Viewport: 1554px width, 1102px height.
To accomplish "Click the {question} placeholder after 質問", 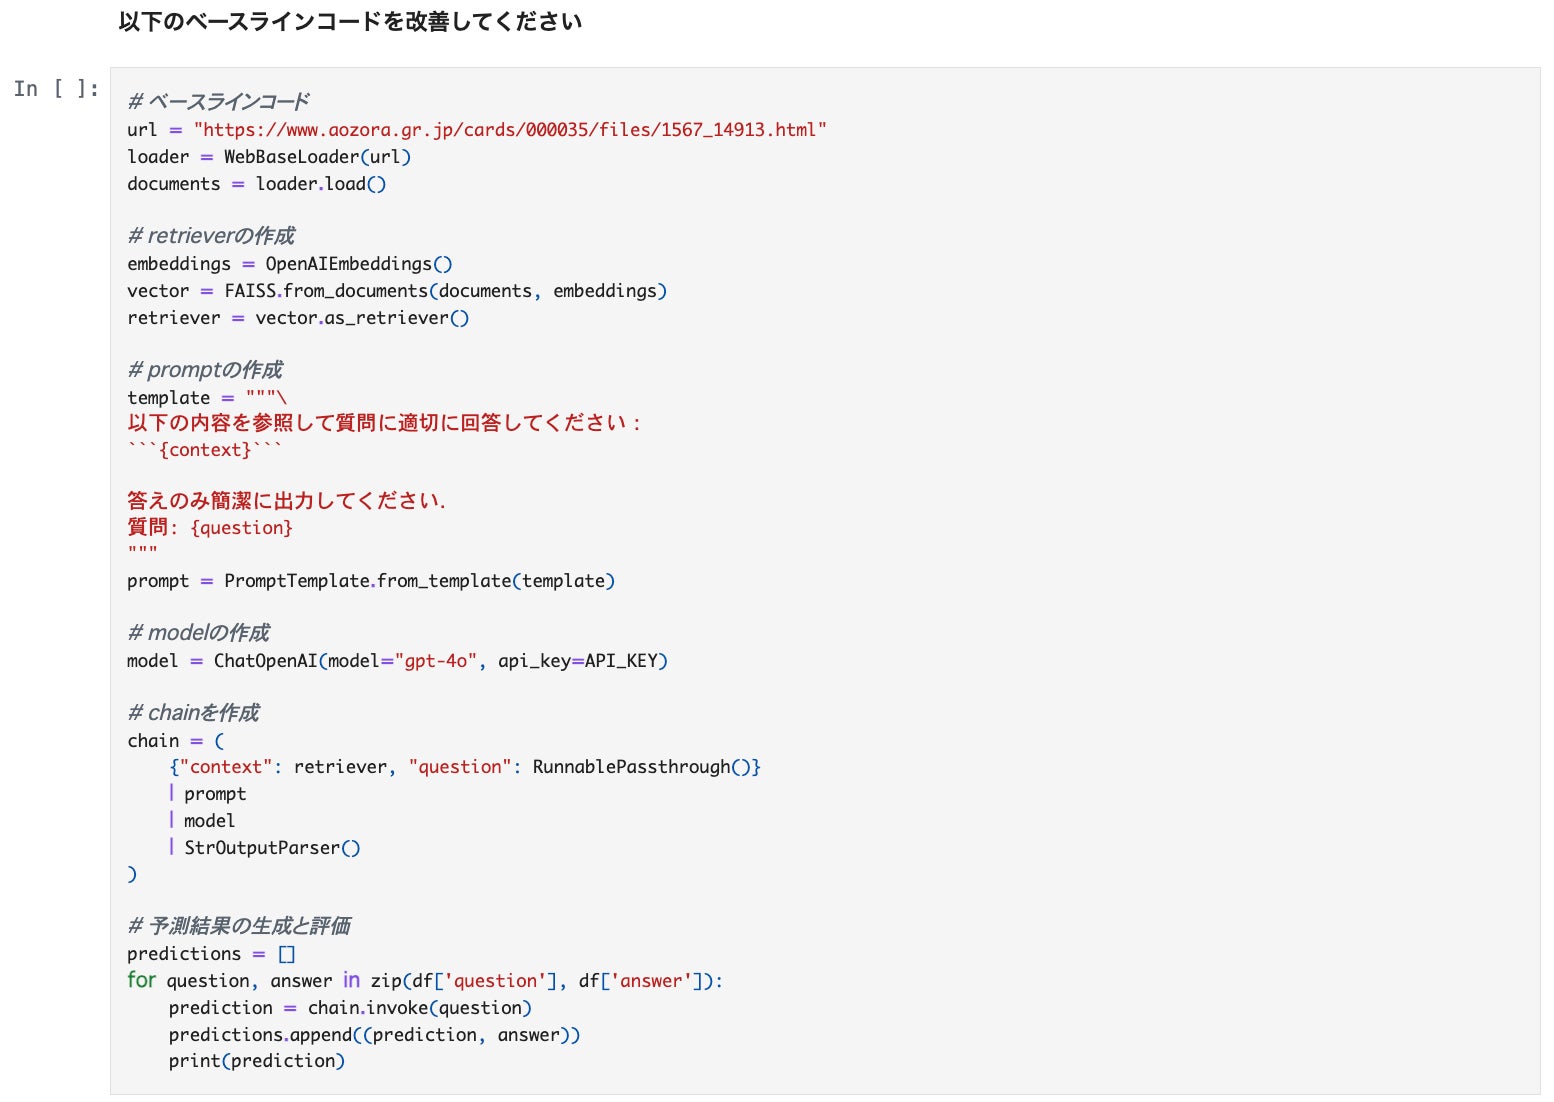I will (x=241, y=528).
